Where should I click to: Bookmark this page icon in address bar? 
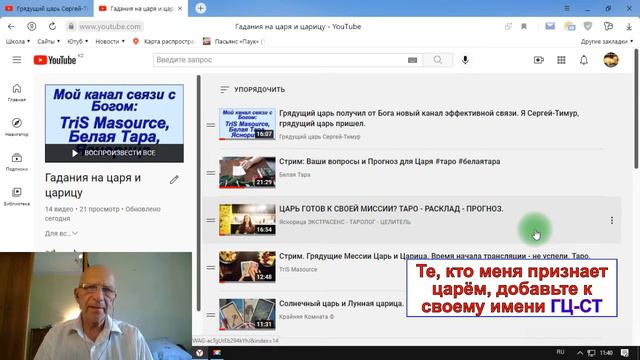(524, 27)
